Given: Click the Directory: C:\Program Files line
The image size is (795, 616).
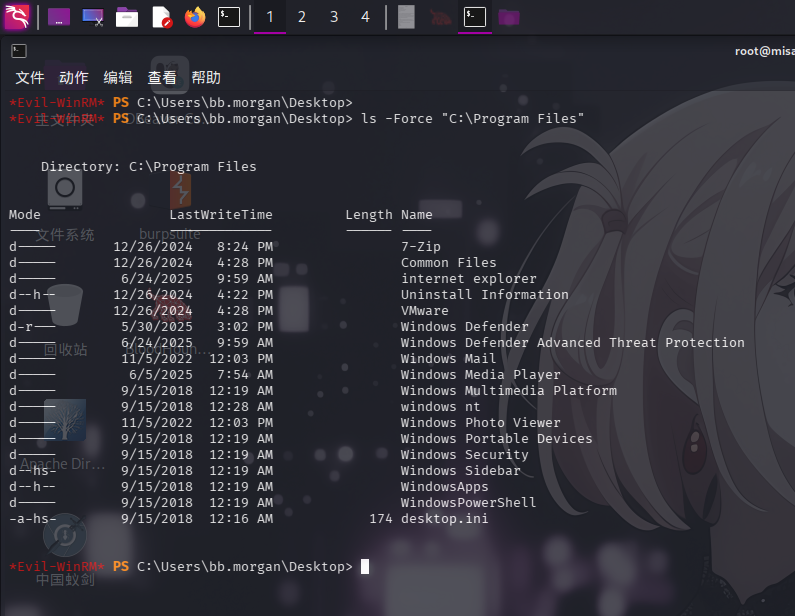Looking at the screenshot, I should [x=149, y=167].
